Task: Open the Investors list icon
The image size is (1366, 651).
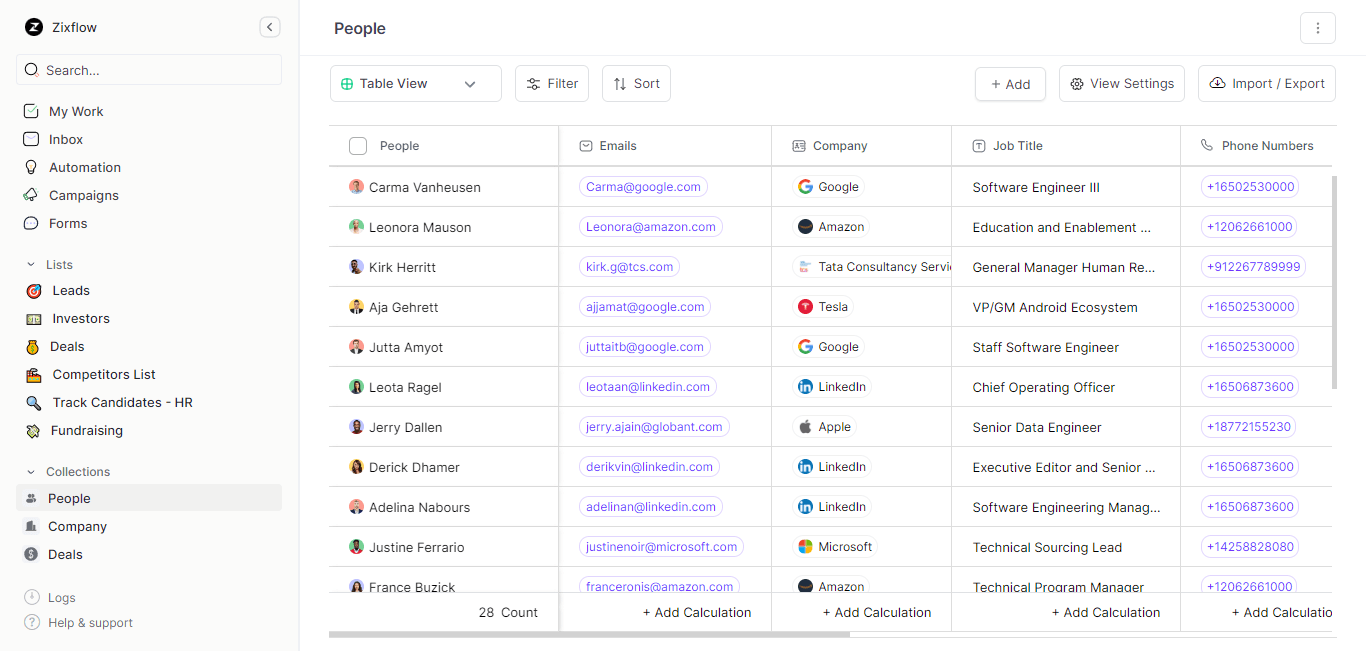Action: (x=32, y=318)
